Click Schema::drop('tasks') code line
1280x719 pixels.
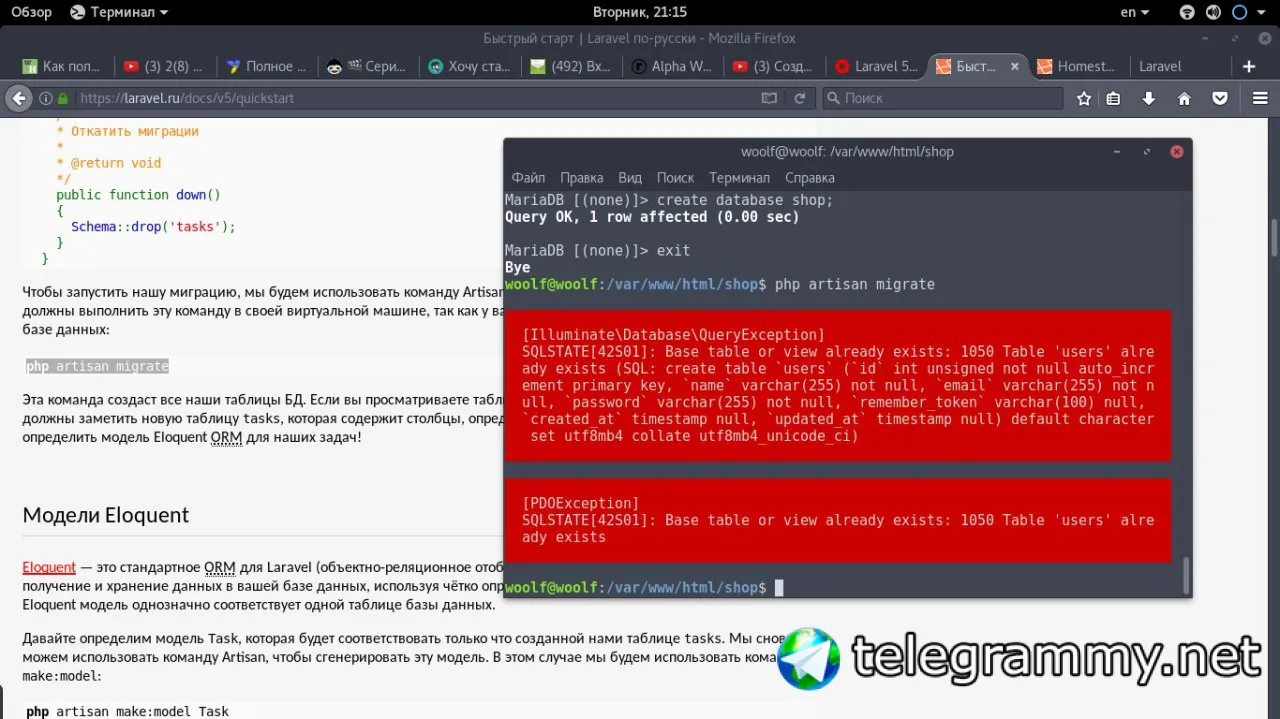point(153,227)
